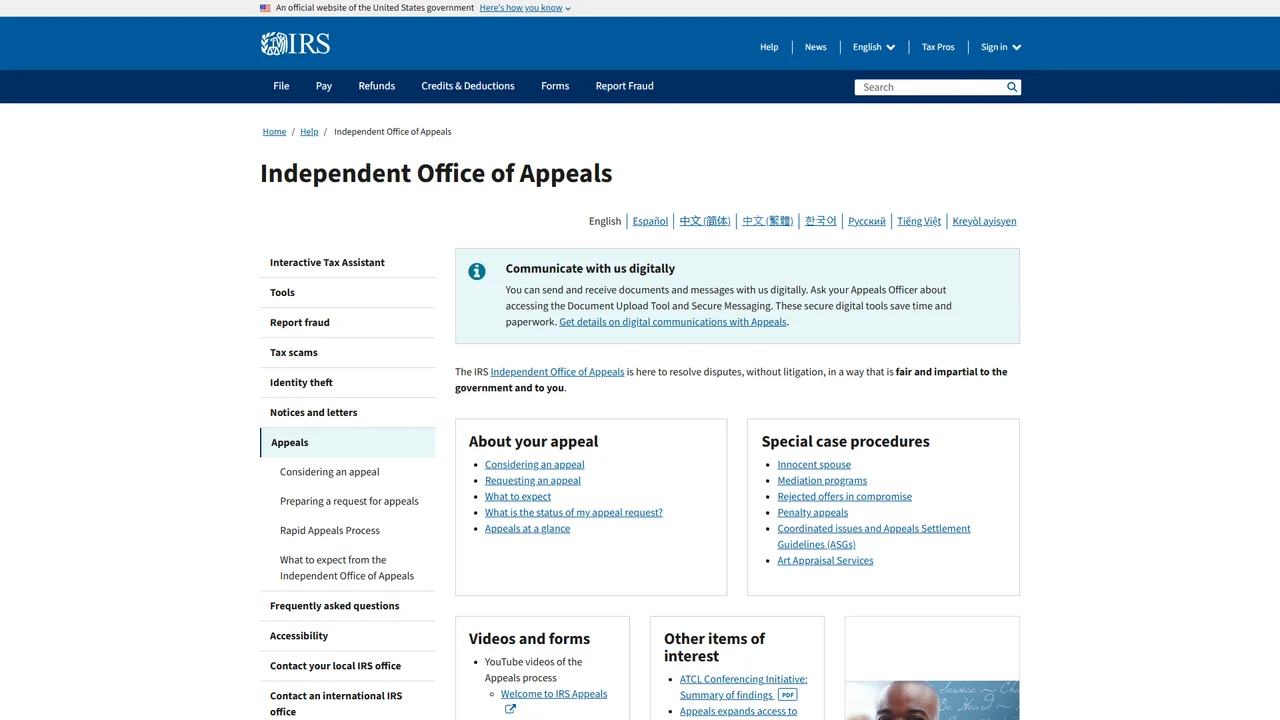Open Rapid Appeals Process in the sidebar
Image resolution: width=1280 pixels, height=720 pixels.
pyautogui.click(x=330, y=531)
